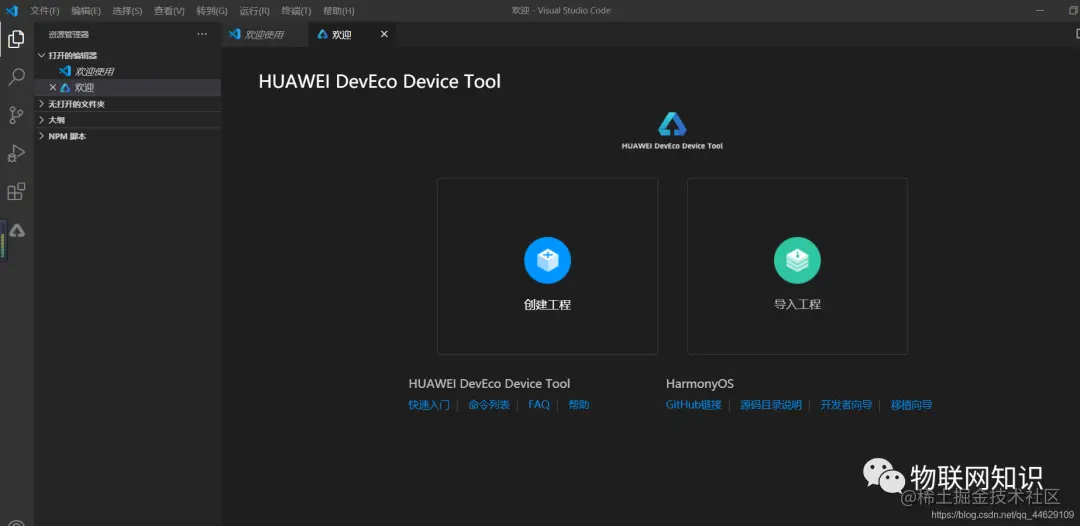This screenshot has height=526, width=1080.
Task: Open the Search view in the activity bar
Action: tap(17, 77)
